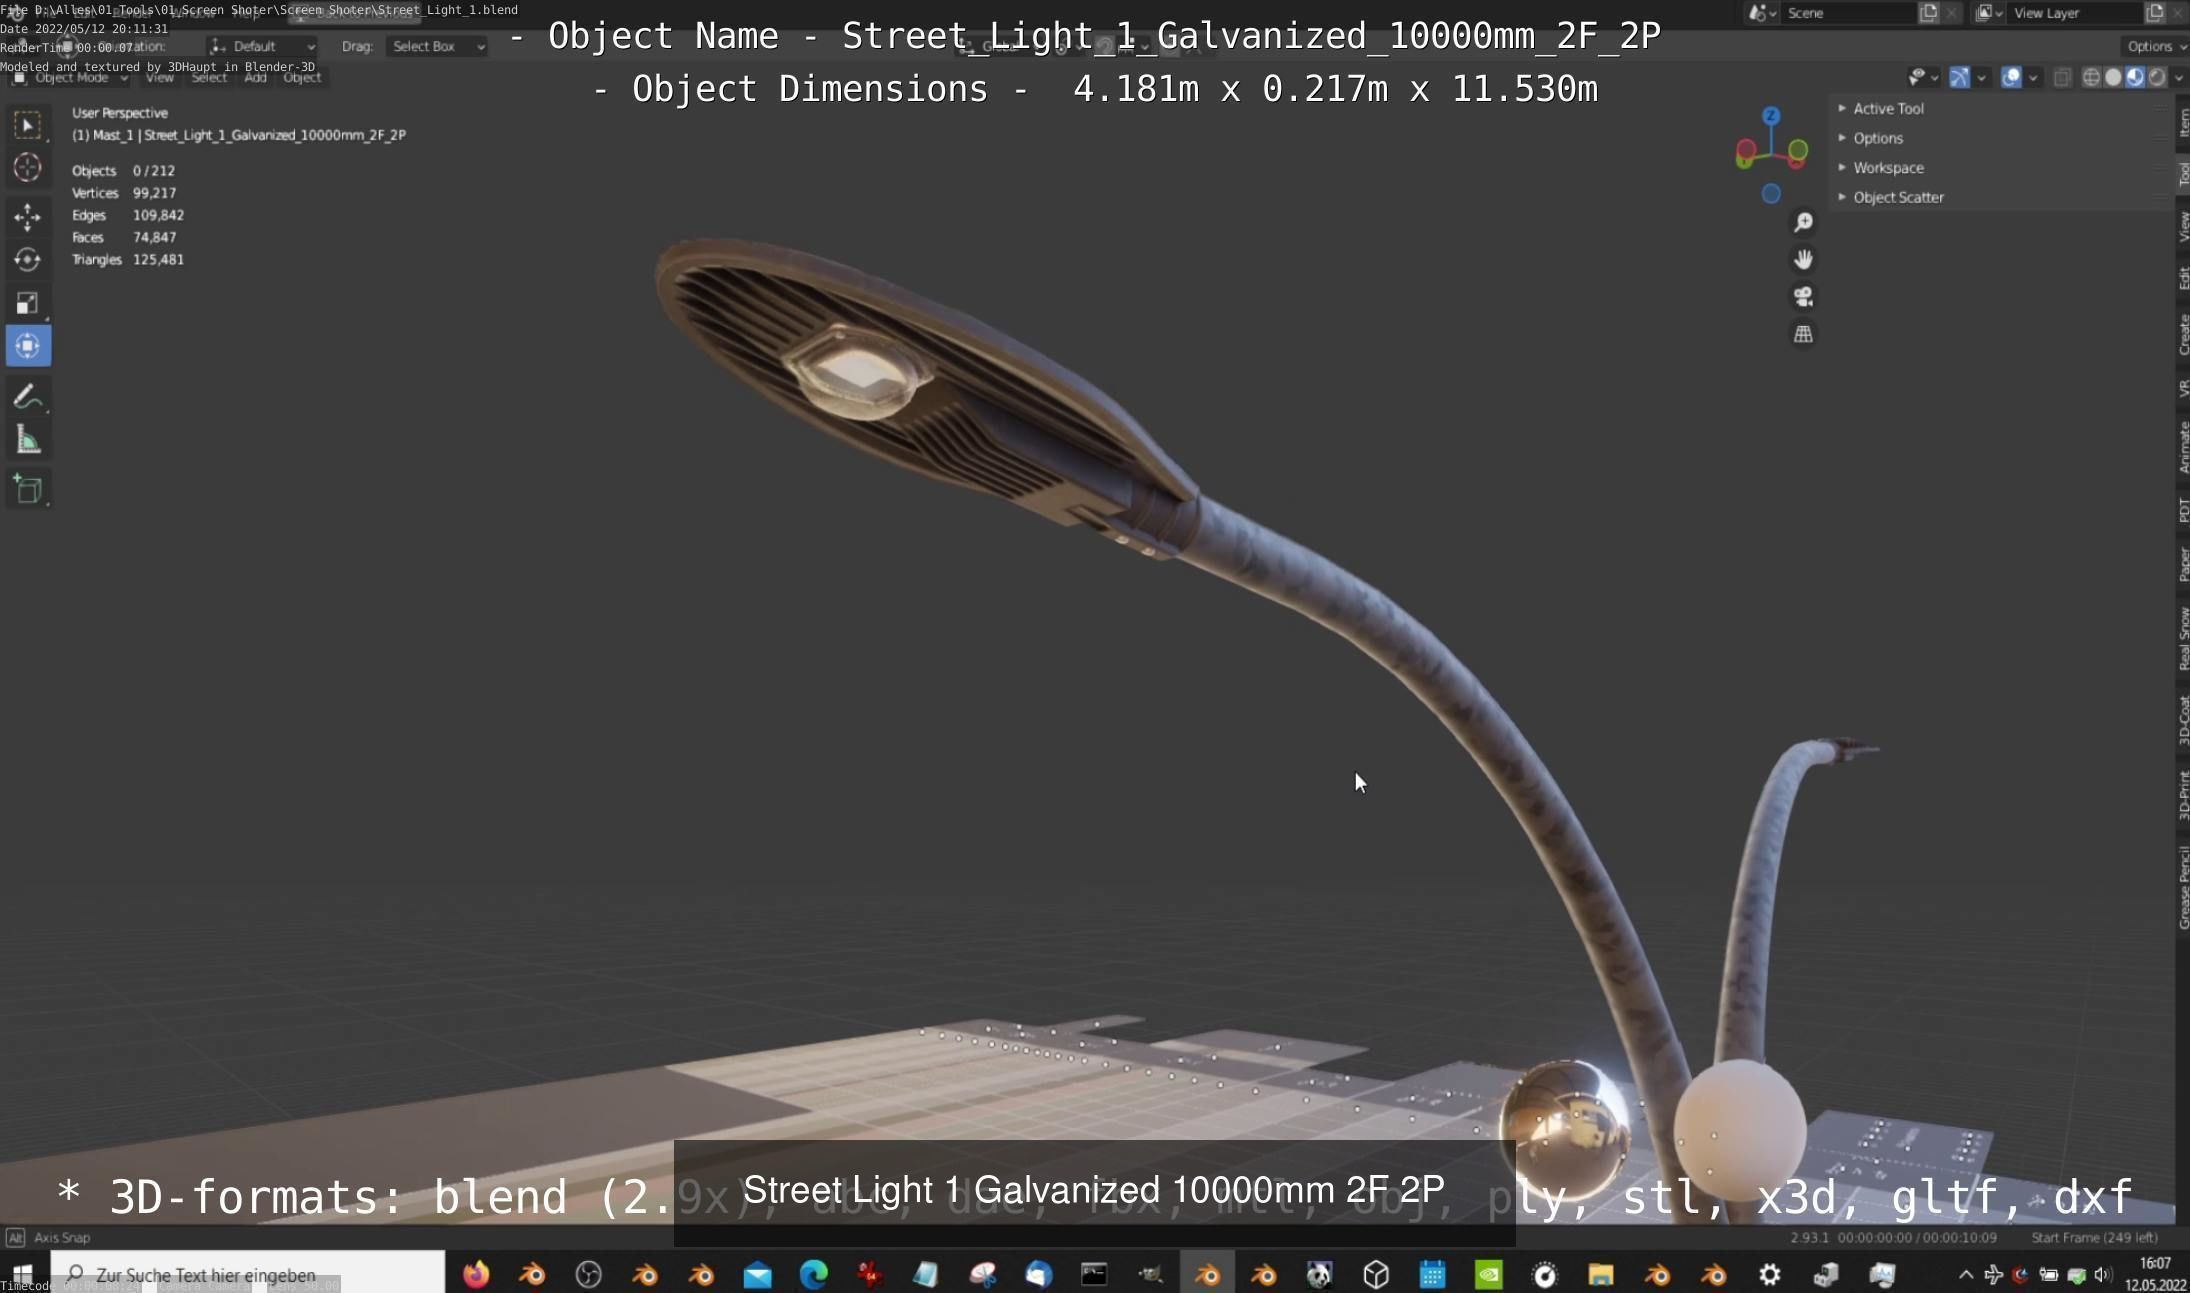Open the Select menu in viewport header
This screenshot has height=1293, width=2190.
coord(209,77)
